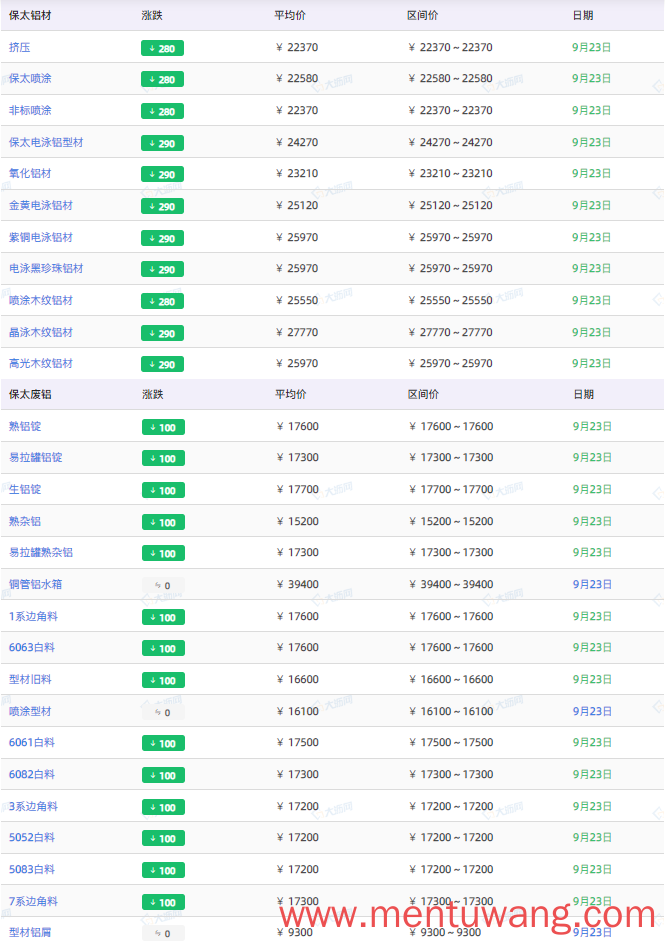Click the green 100 badge for 熟铝锭
The height and width of the screenshot is (945, 665).
click(x=163, y=427)
